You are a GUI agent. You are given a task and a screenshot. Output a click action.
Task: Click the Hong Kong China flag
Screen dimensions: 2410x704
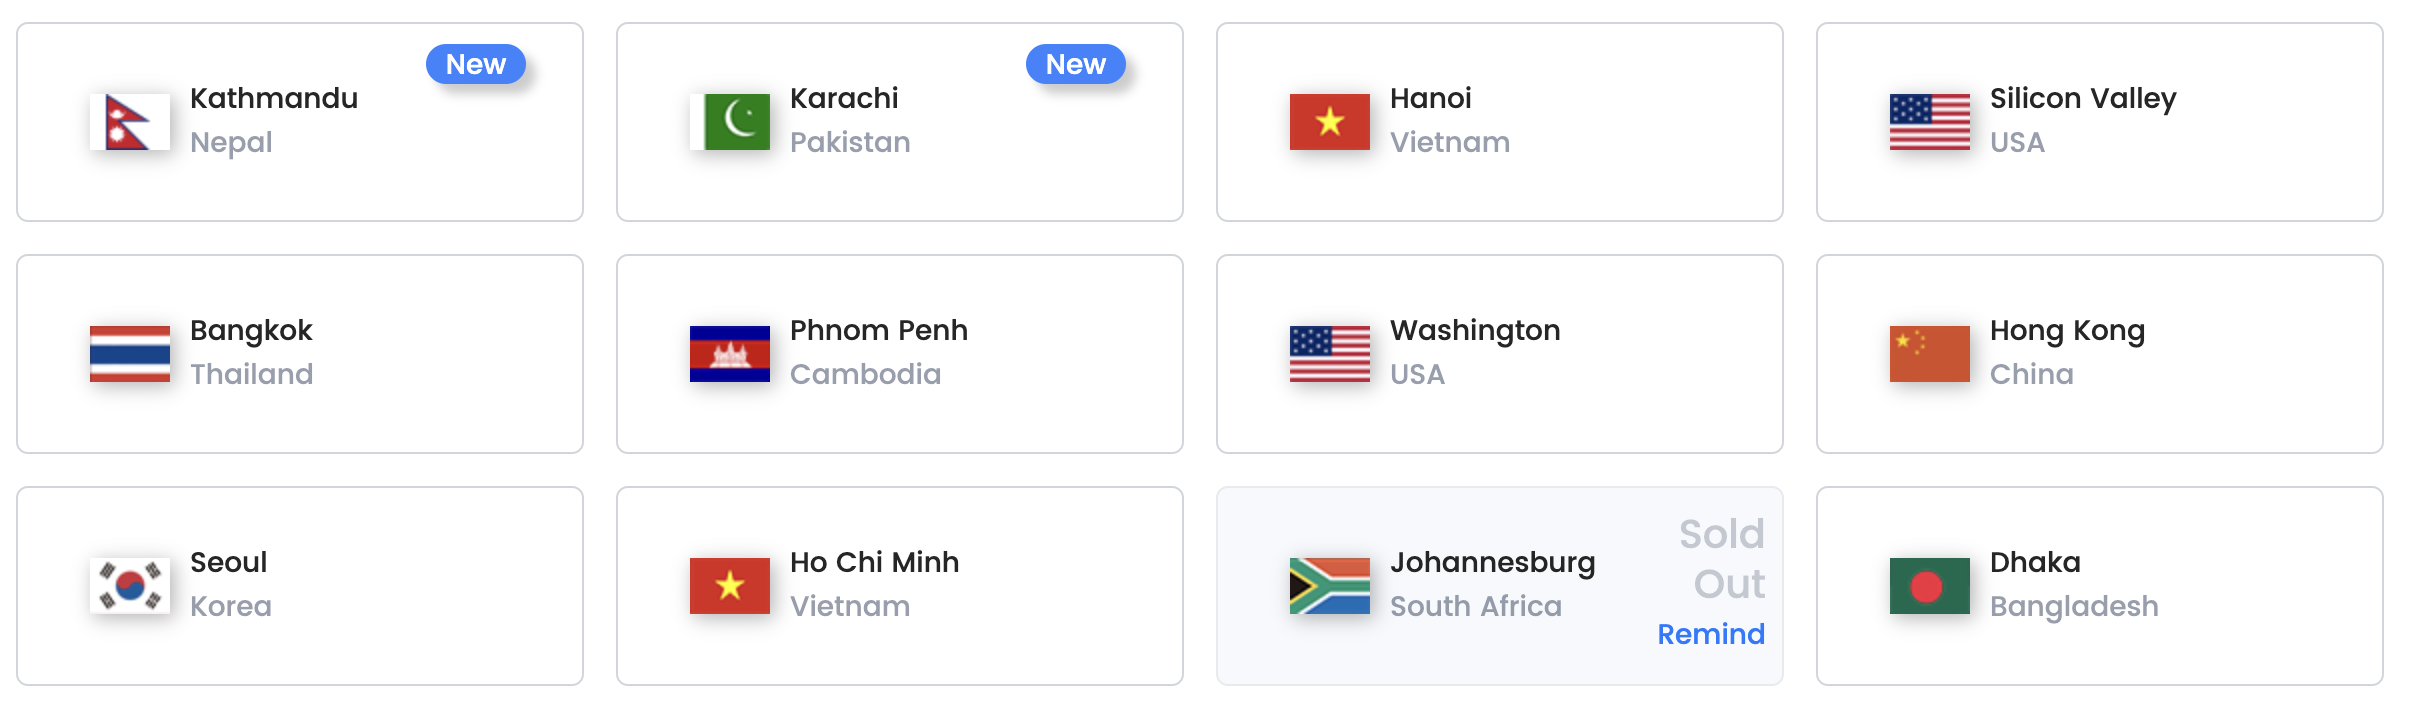click(x=1930, y=354)
